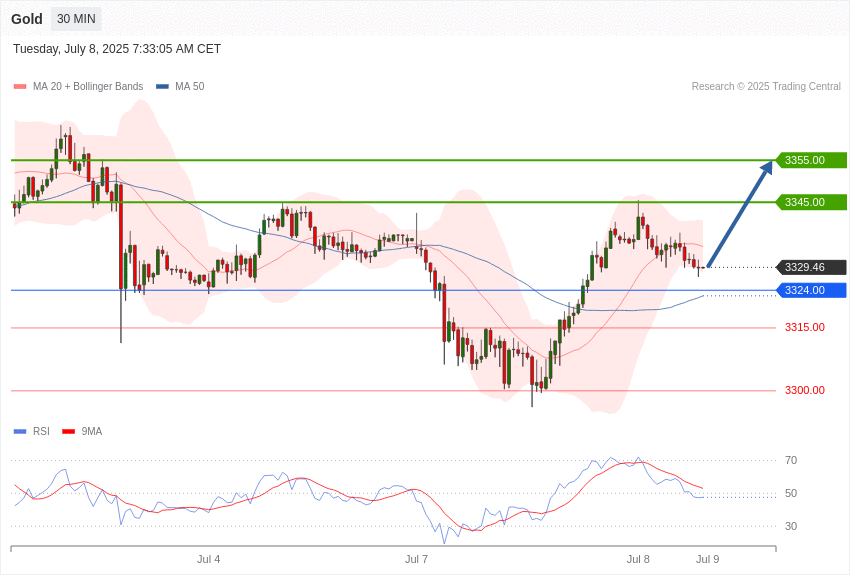Viewport: 850px width, 576px height.
Task: Click the MA 50 legend label
Action: tap(190, 86)
